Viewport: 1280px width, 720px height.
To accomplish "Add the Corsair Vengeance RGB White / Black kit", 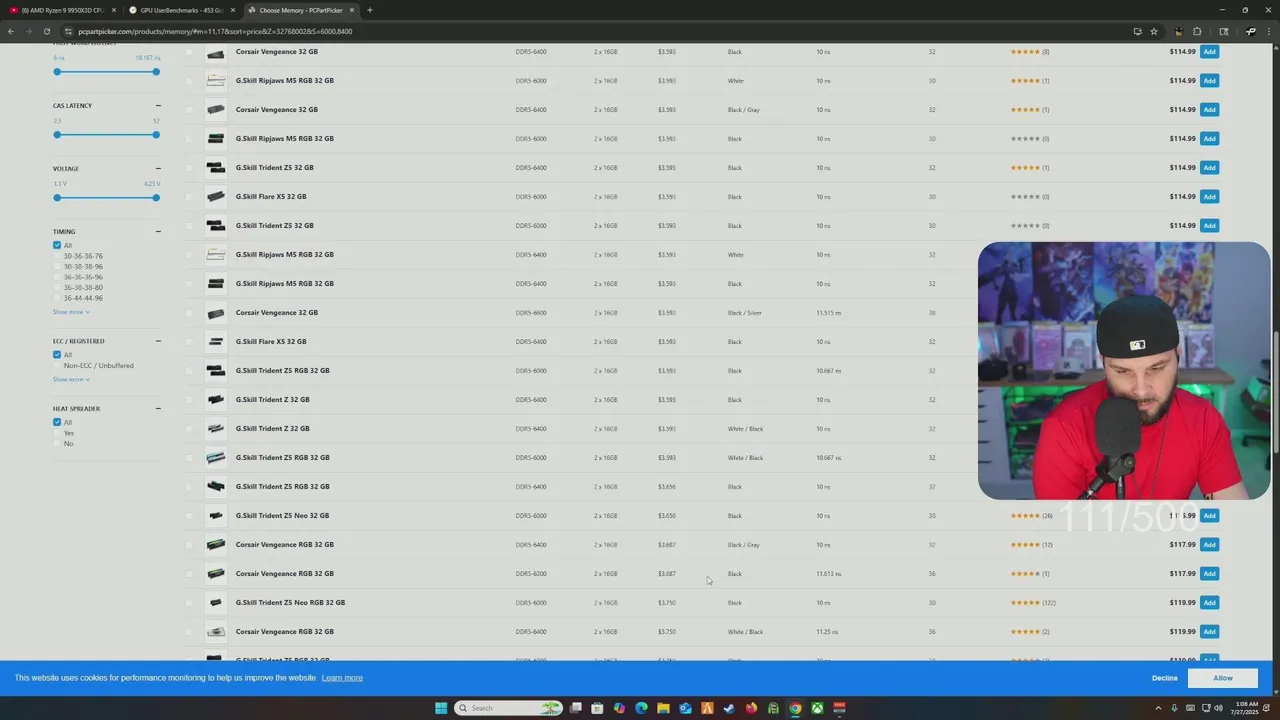I will click(1209, 632).
